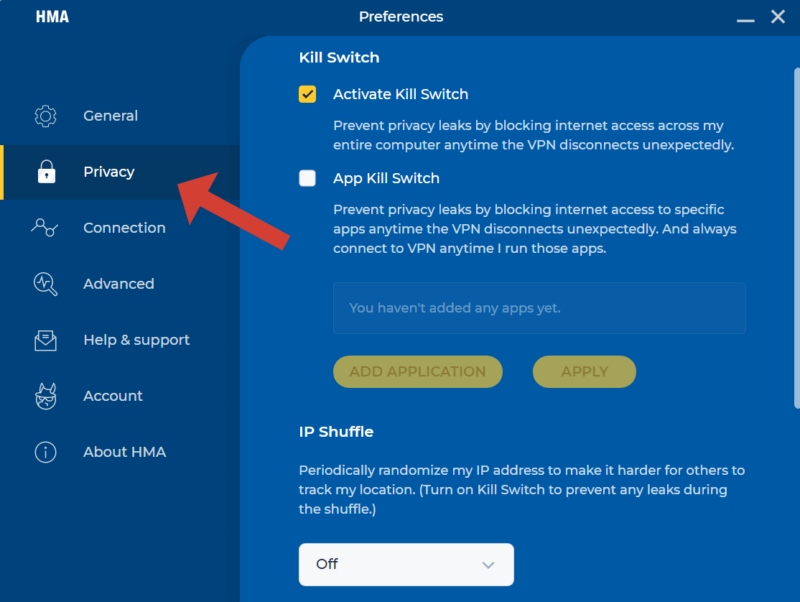The image size is (800, 602).
Task: Click the ADD APPLICATION button
Action: point(418,371)
